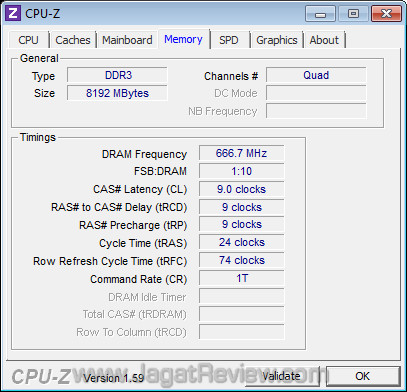Open the SPD tab
The height and width of the screenshot is (392, 407).
[x=229, y=40]
